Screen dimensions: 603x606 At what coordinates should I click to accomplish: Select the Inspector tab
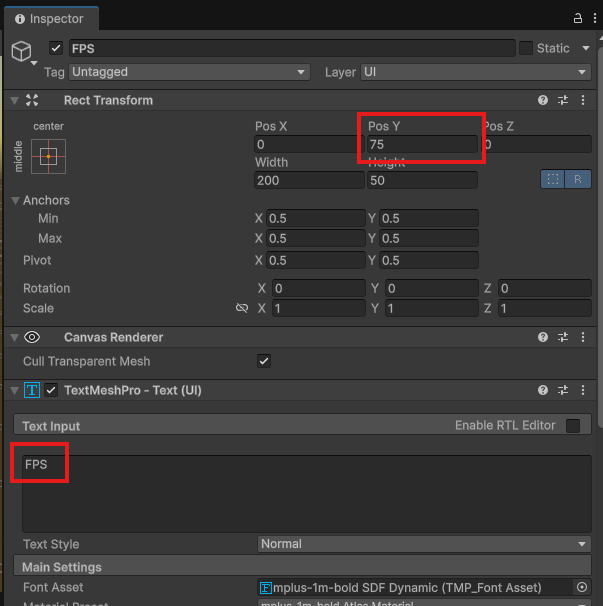click(x=49, y=18)
